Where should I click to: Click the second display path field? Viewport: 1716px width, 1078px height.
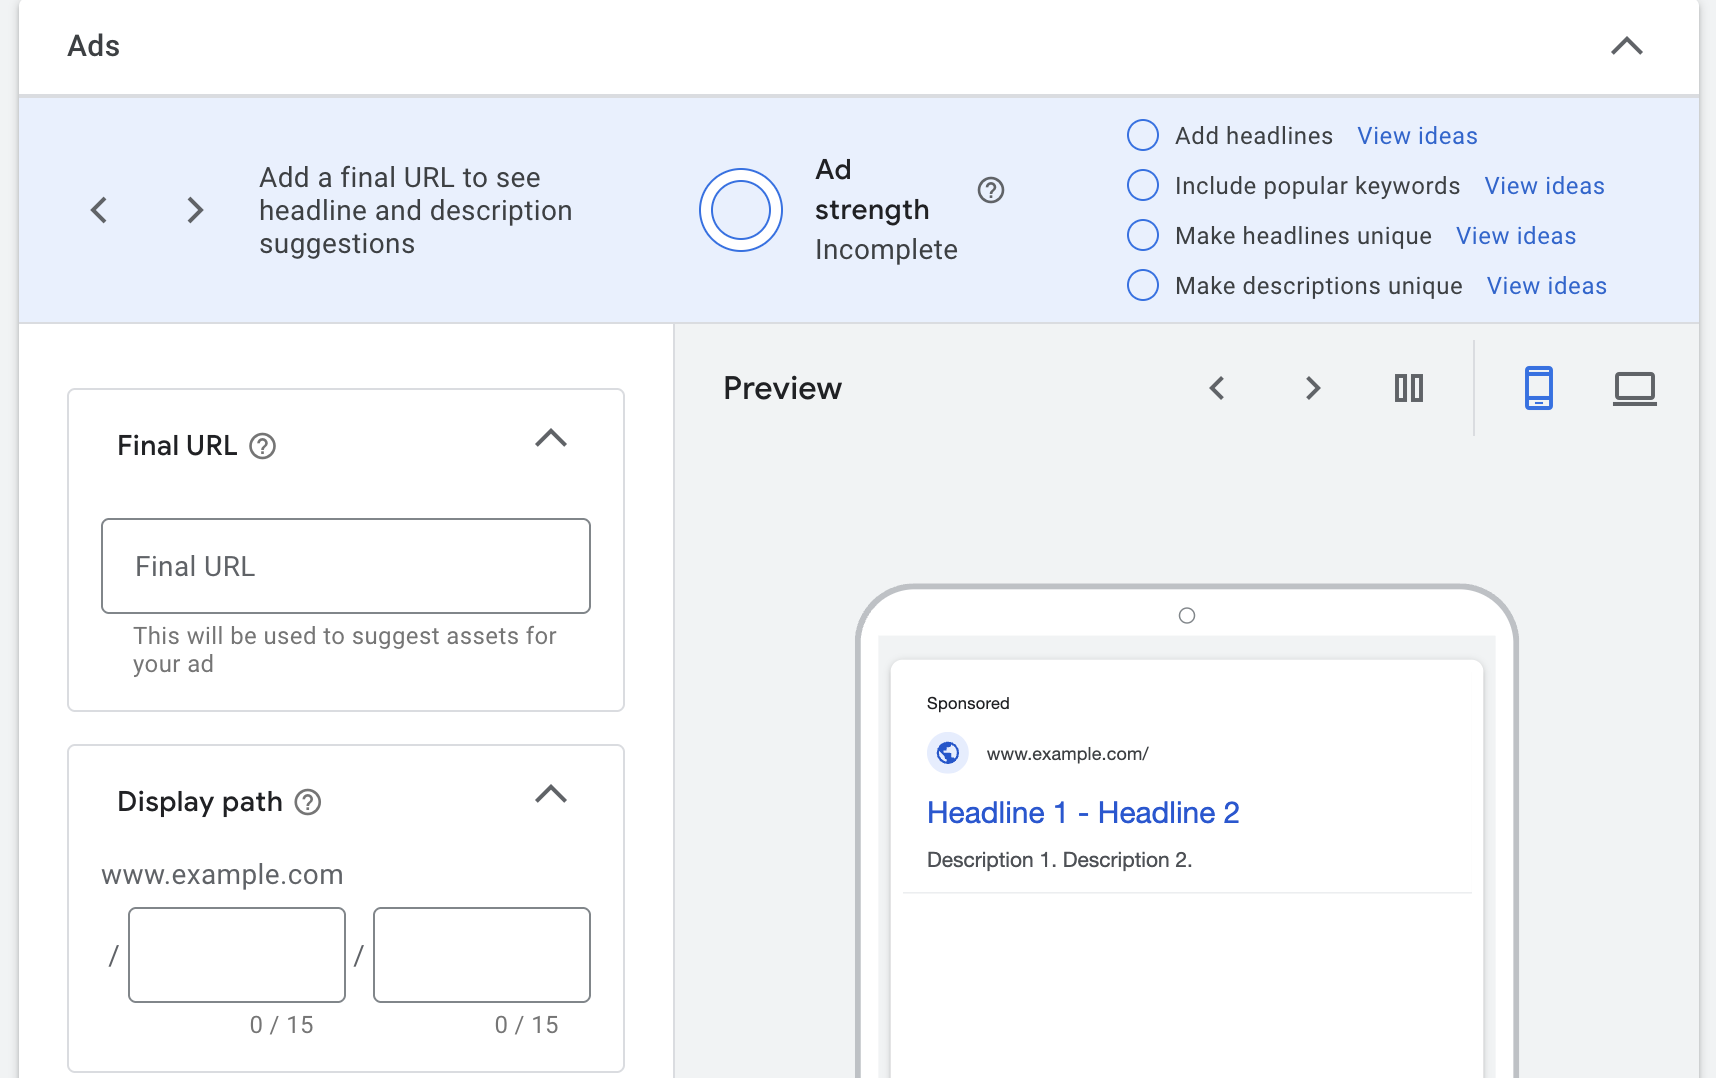482,955
